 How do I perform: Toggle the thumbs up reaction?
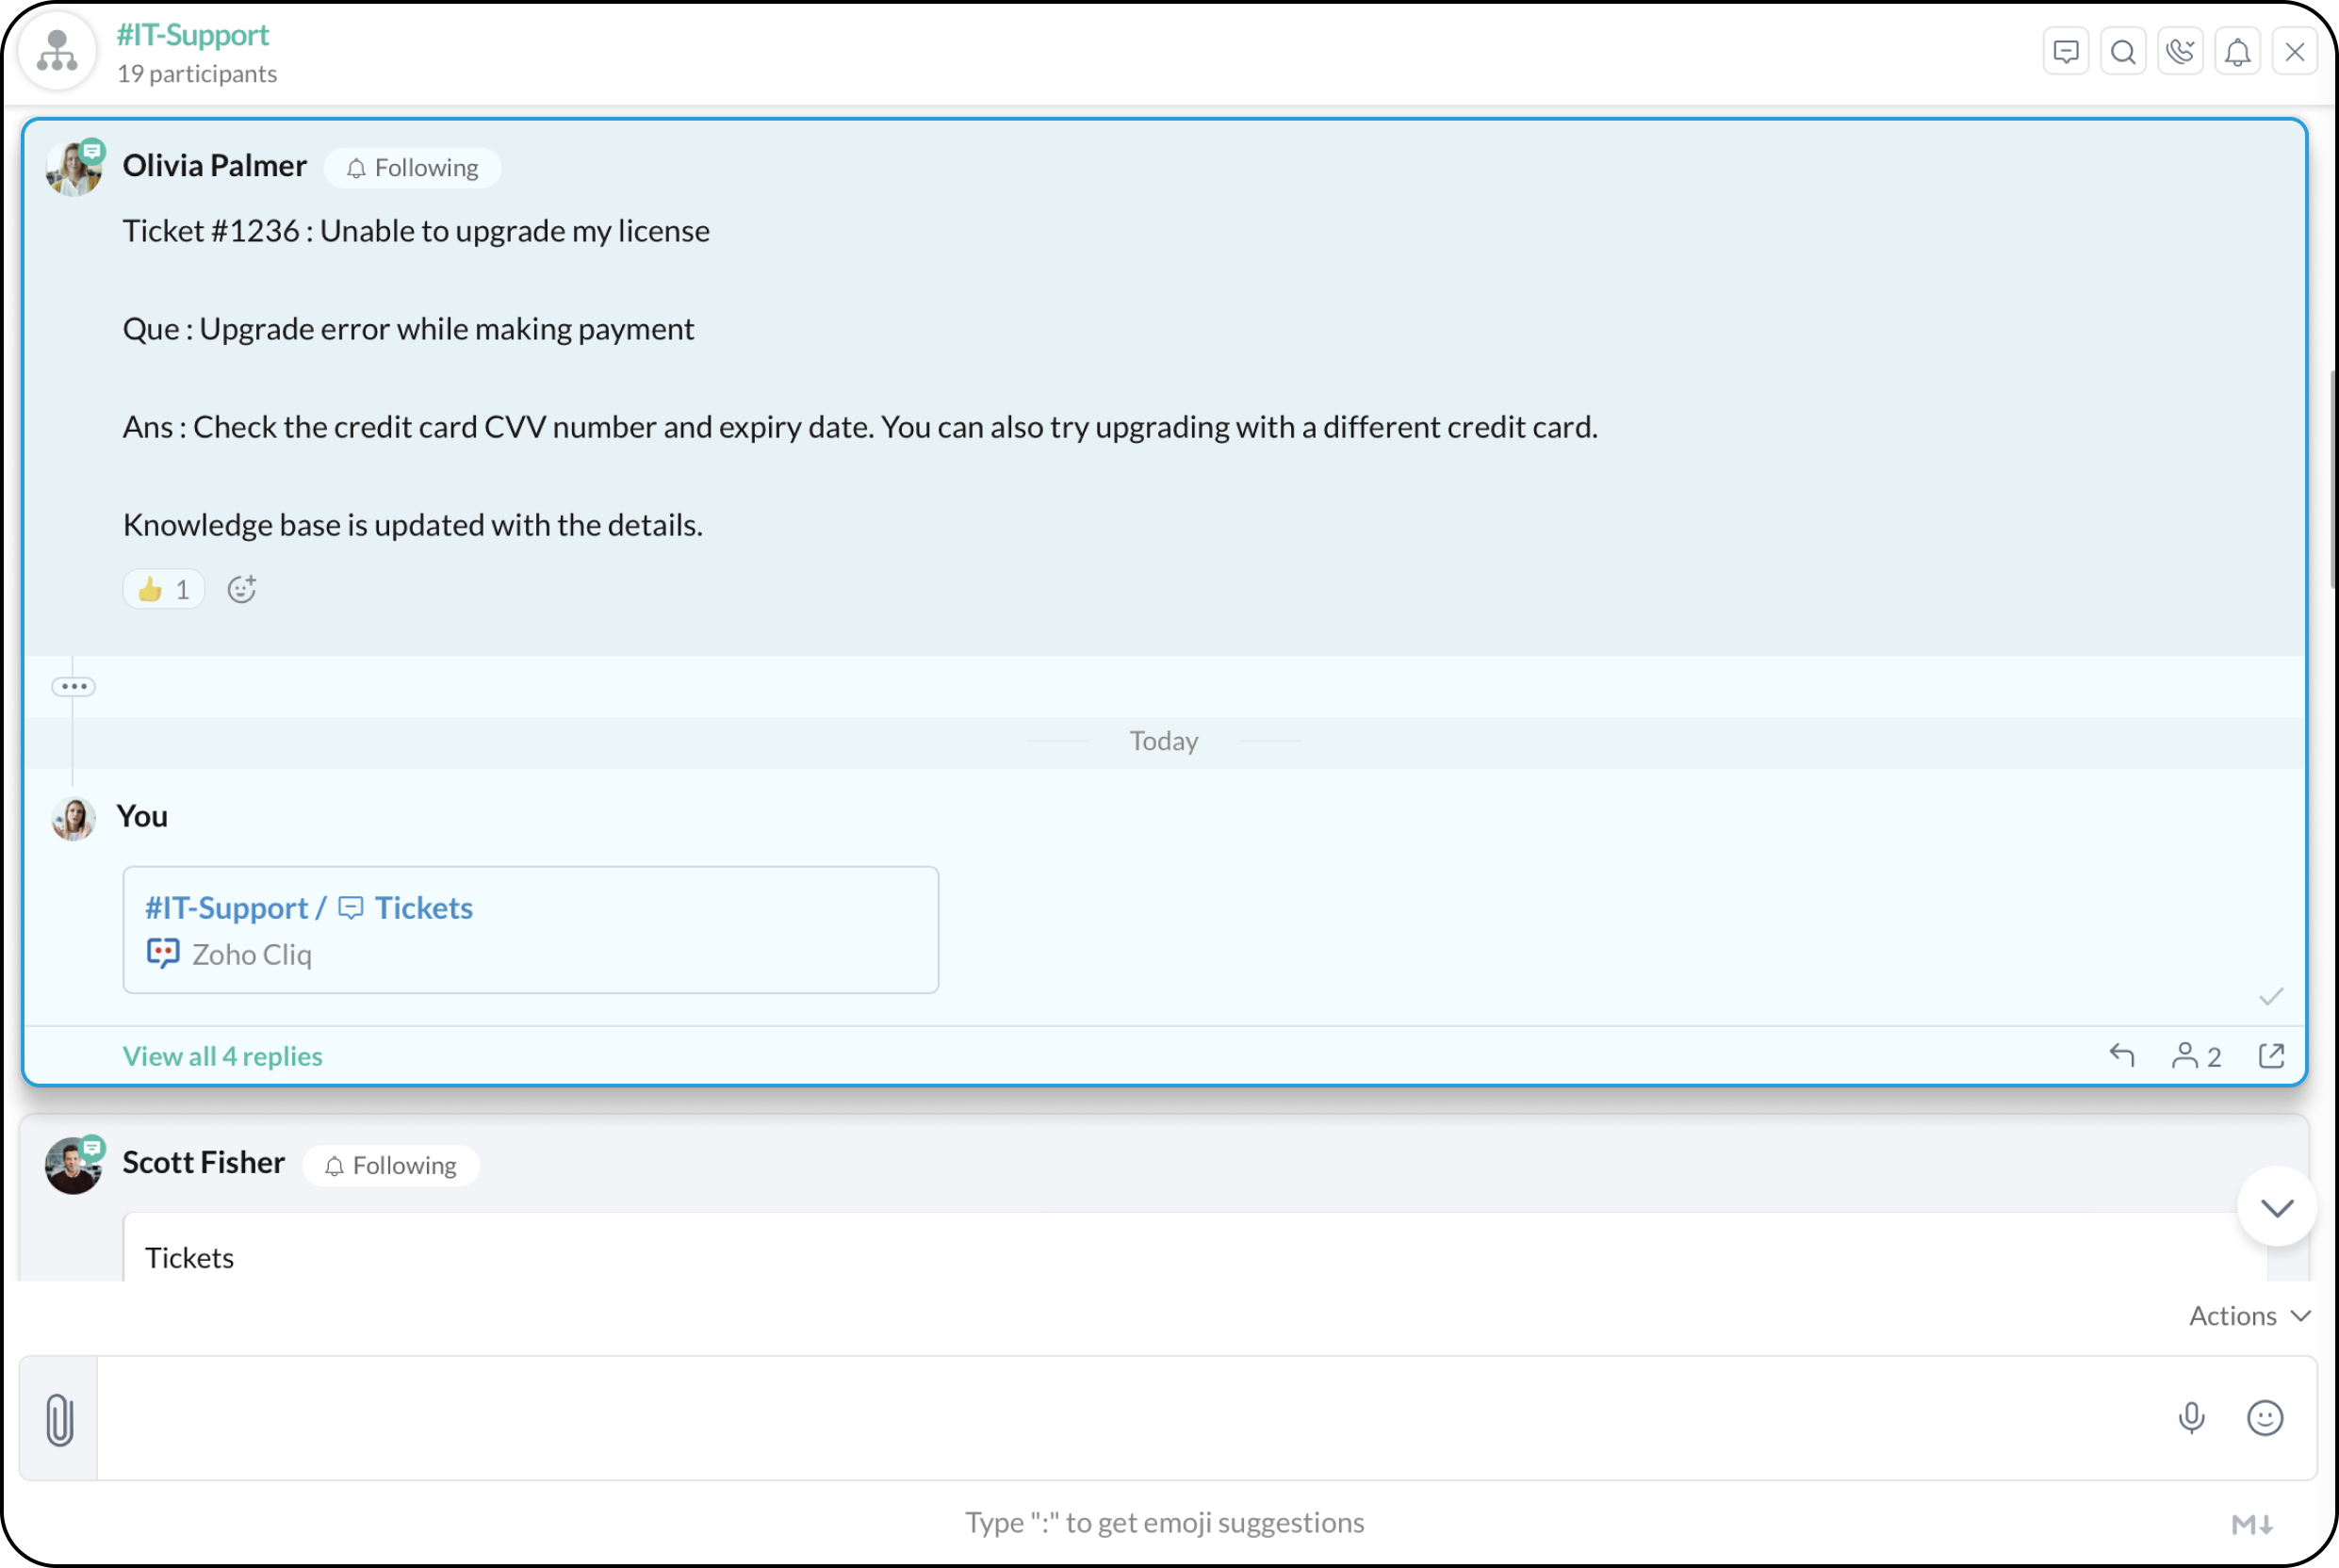point(163,589)
